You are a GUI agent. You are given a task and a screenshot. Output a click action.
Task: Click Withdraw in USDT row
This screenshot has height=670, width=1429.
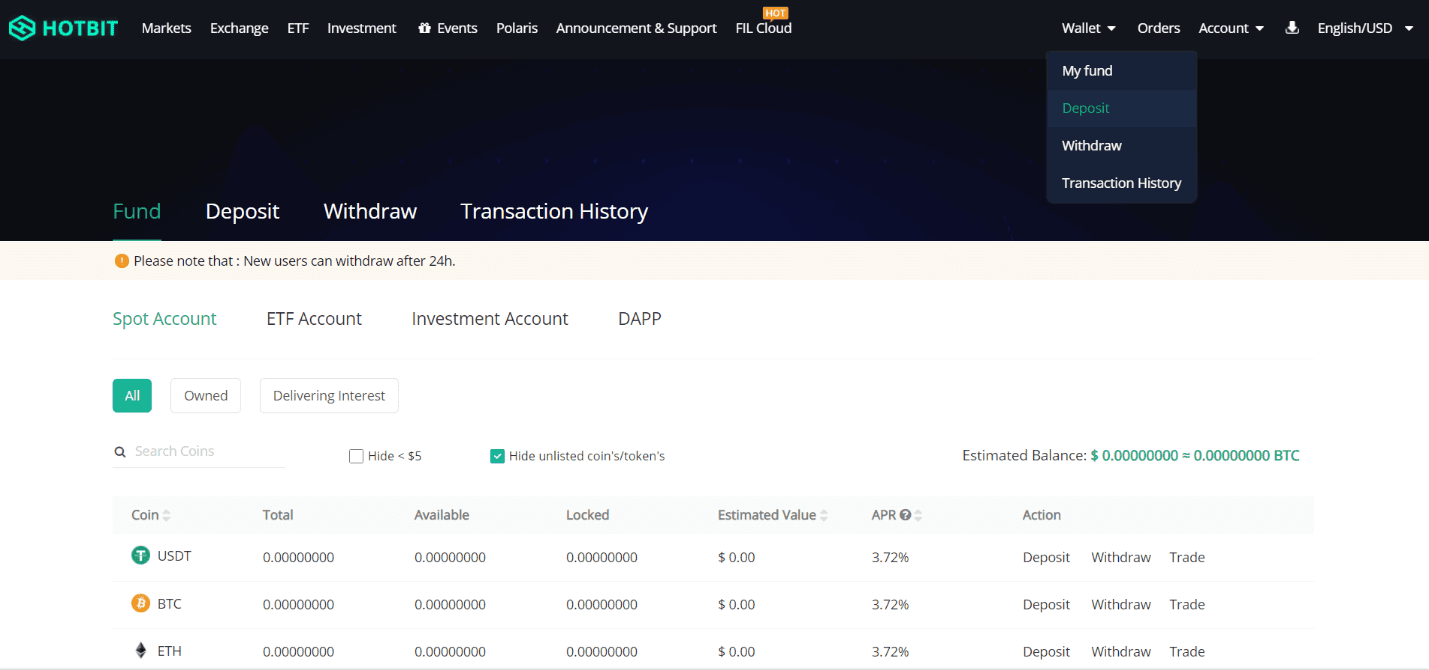point(1121,557)
